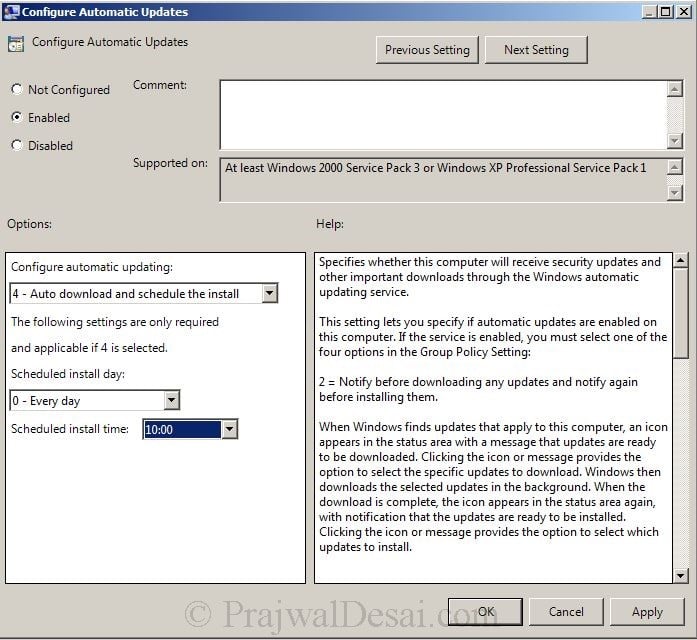
Task: Click the Help pane scrollbar thumb
Action: click(x=681, y=313)
